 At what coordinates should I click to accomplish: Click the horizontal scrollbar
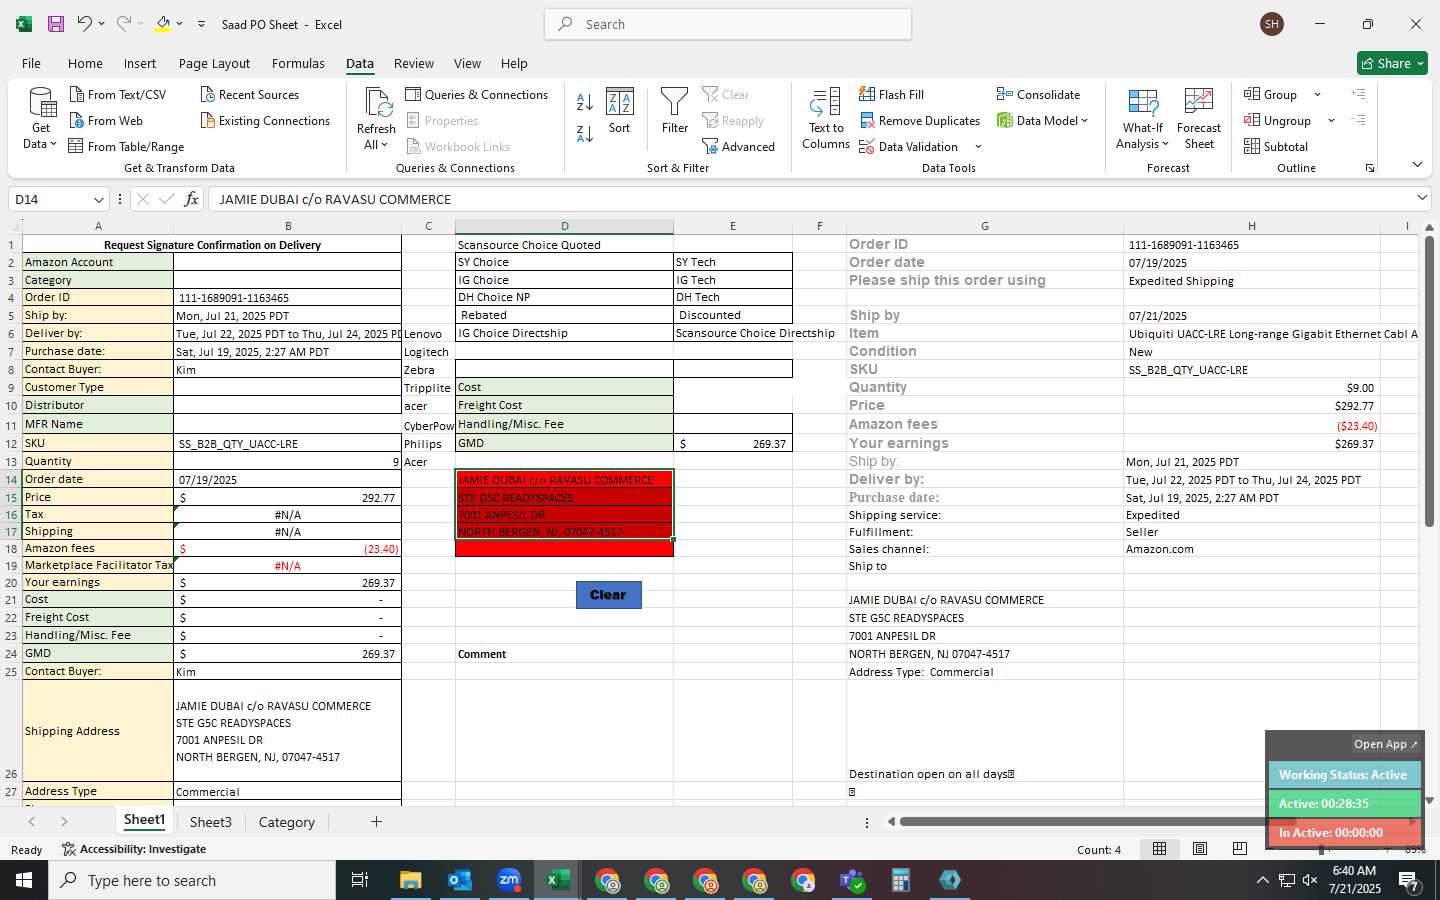(1097, 822)
